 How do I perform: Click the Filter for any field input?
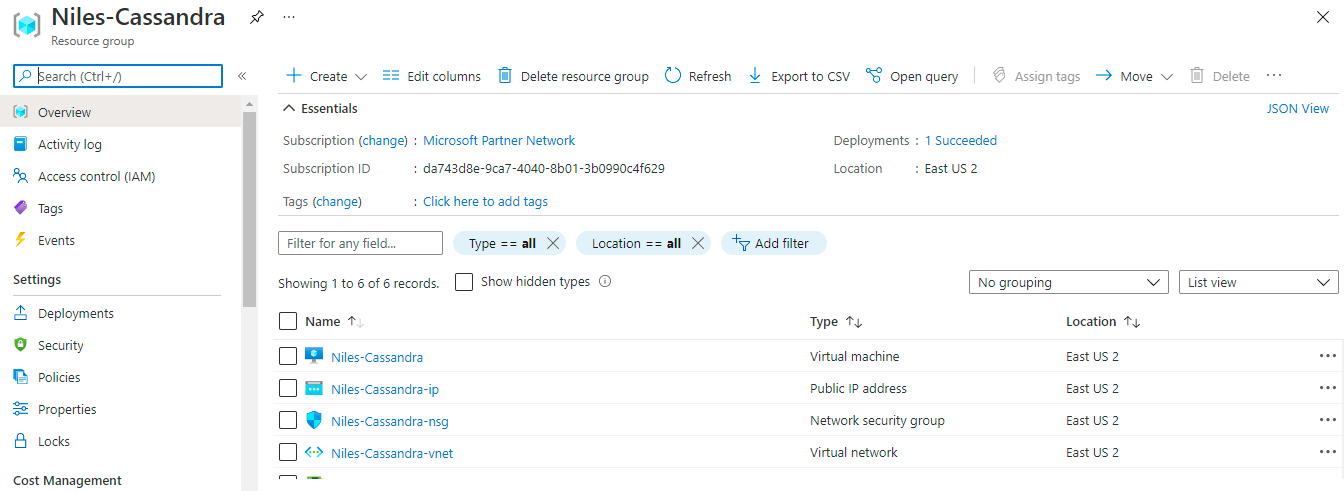pyautogui.click(x=360, y=243)
